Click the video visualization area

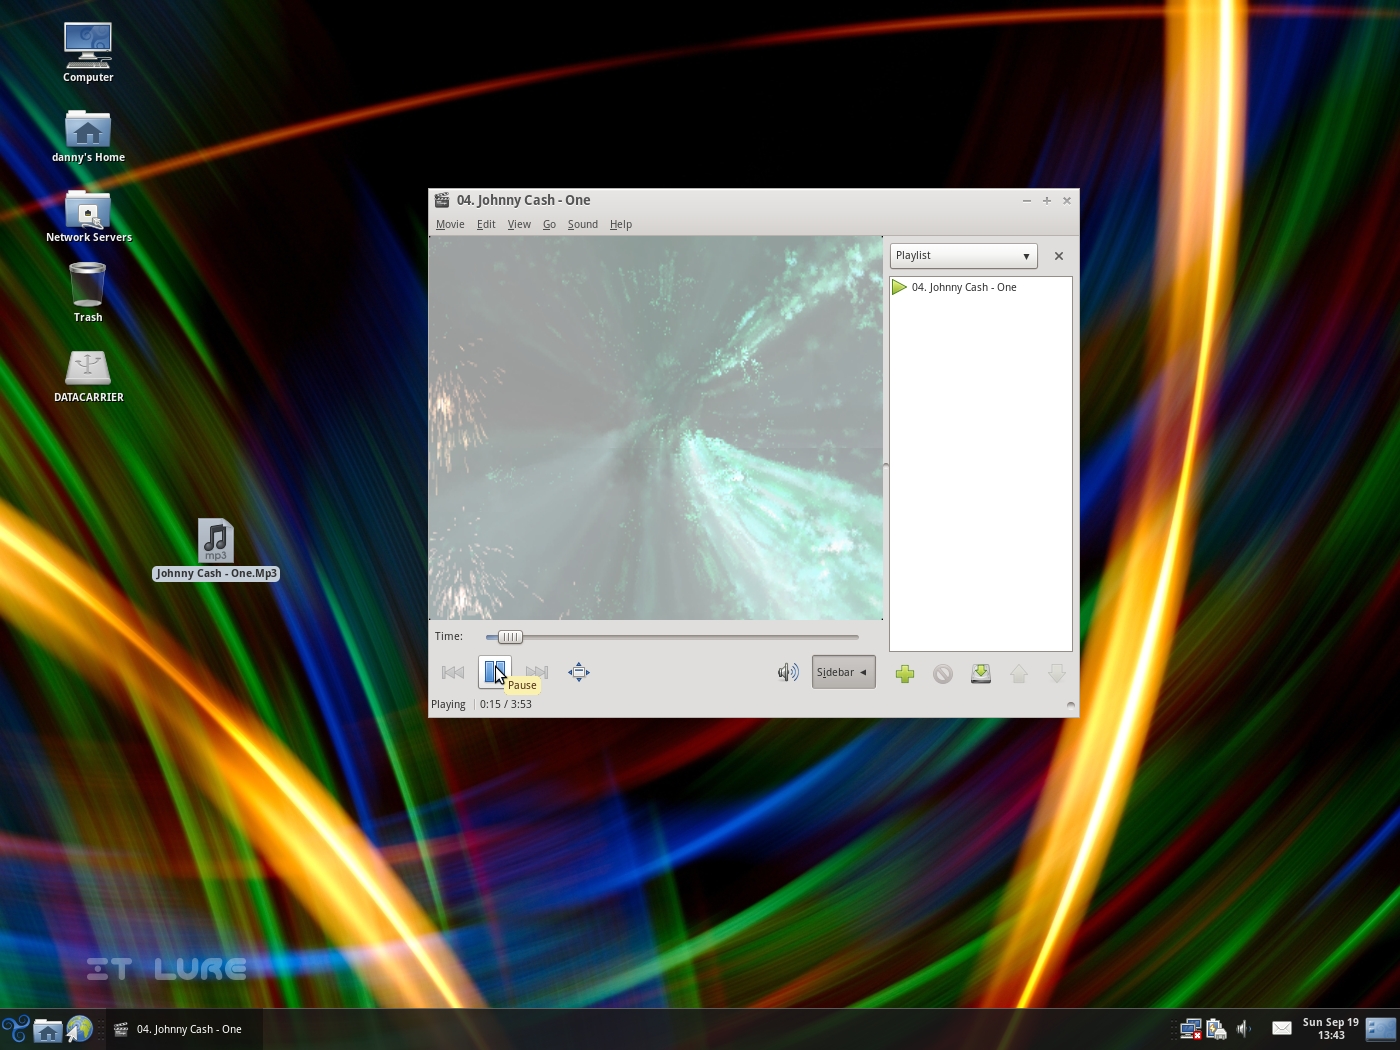(656, 428)
